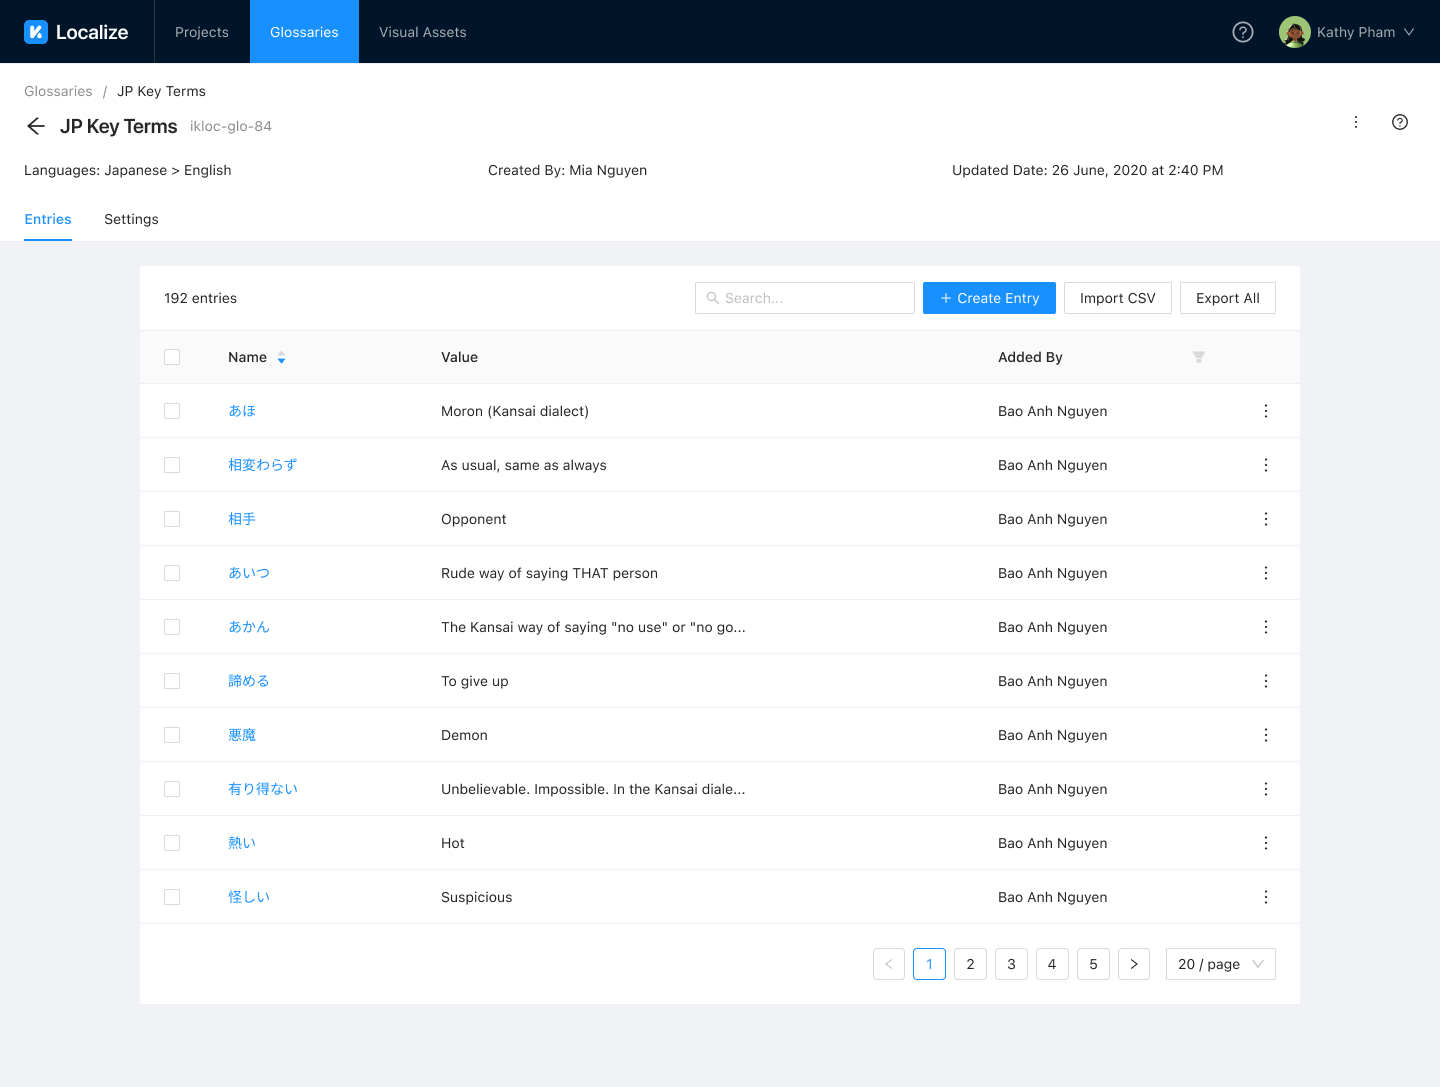Screen dimensions: 1440x1087
Task: Open row actions menu for Opponent entry
Action: click(1265, 519)
